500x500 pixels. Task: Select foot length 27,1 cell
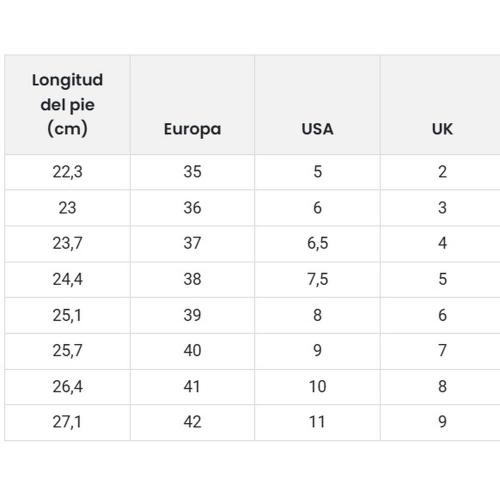pyautogui.click(x=67, y=422)
